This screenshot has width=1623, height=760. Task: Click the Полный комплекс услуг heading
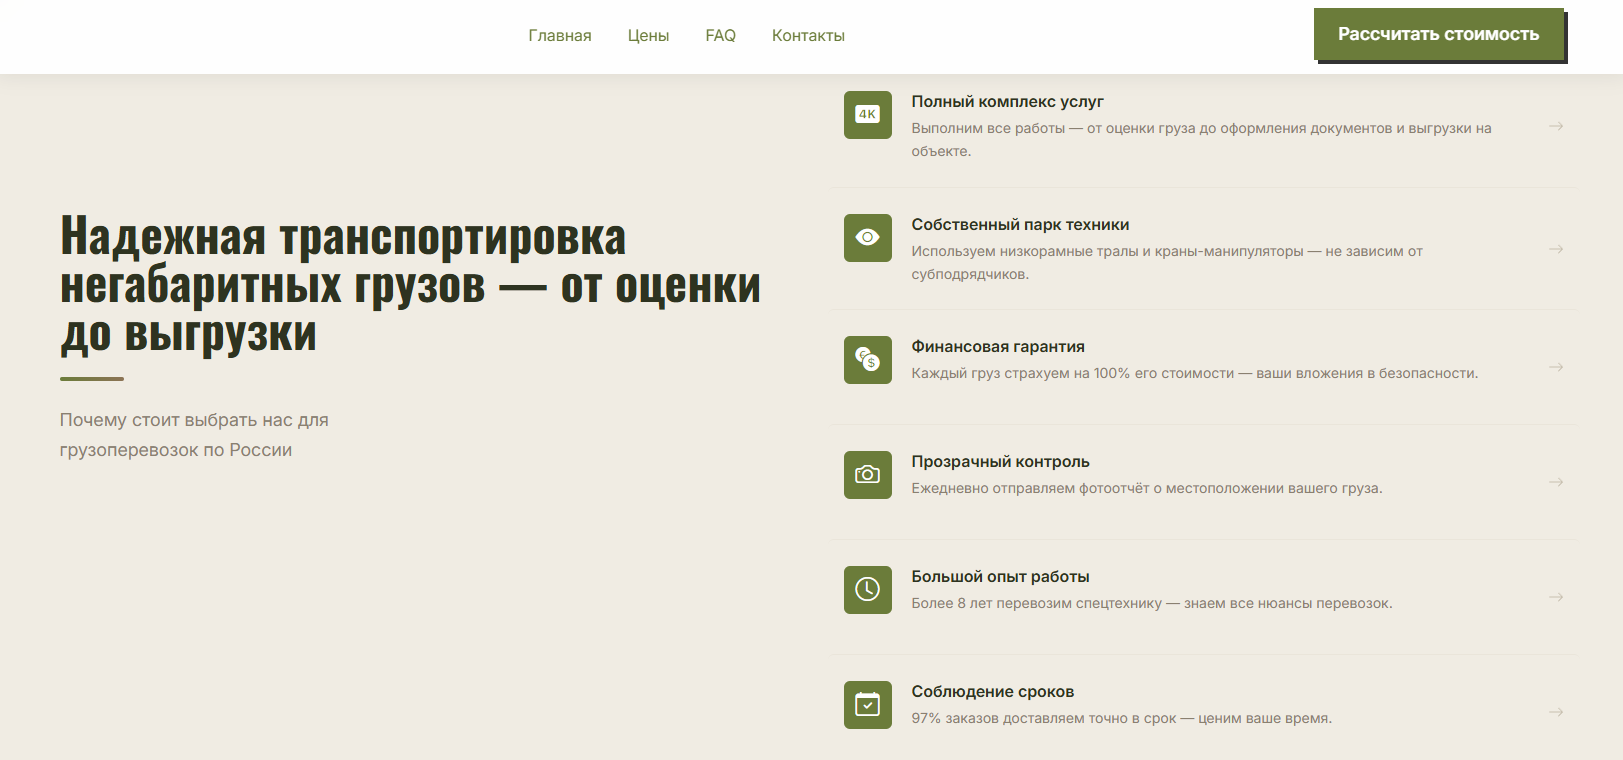(x=1007, y=102)
